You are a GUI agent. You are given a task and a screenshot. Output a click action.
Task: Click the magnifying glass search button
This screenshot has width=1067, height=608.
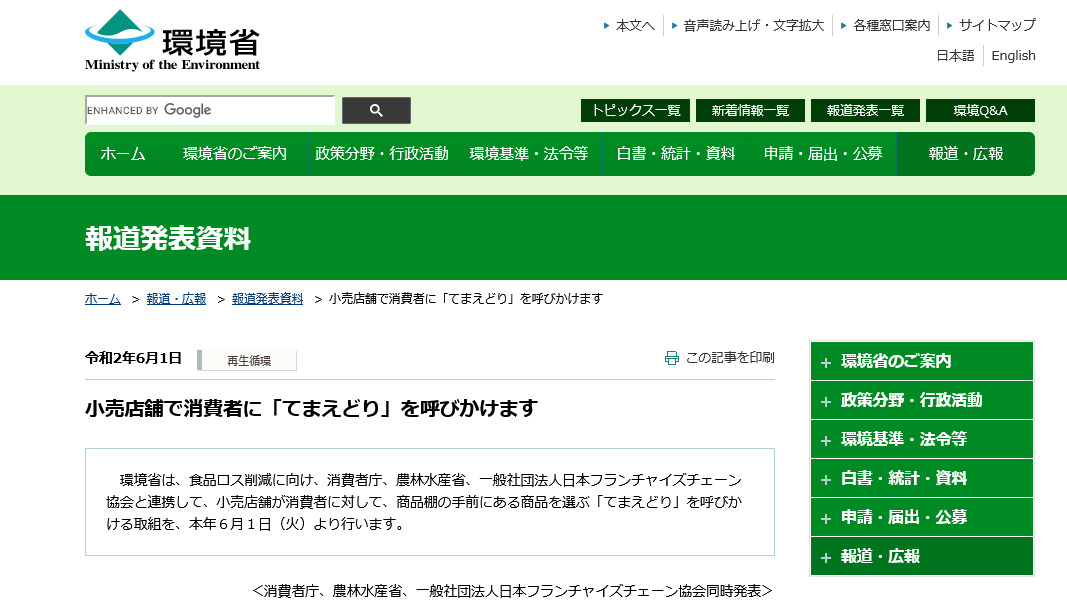(376, 110)
